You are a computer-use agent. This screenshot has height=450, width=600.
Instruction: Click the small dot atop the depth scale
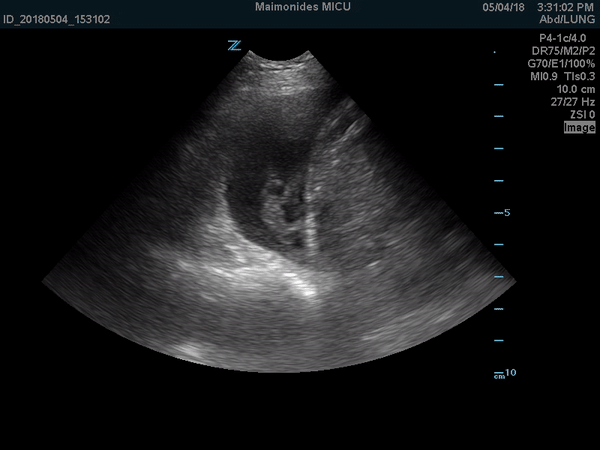click(495, 52)
